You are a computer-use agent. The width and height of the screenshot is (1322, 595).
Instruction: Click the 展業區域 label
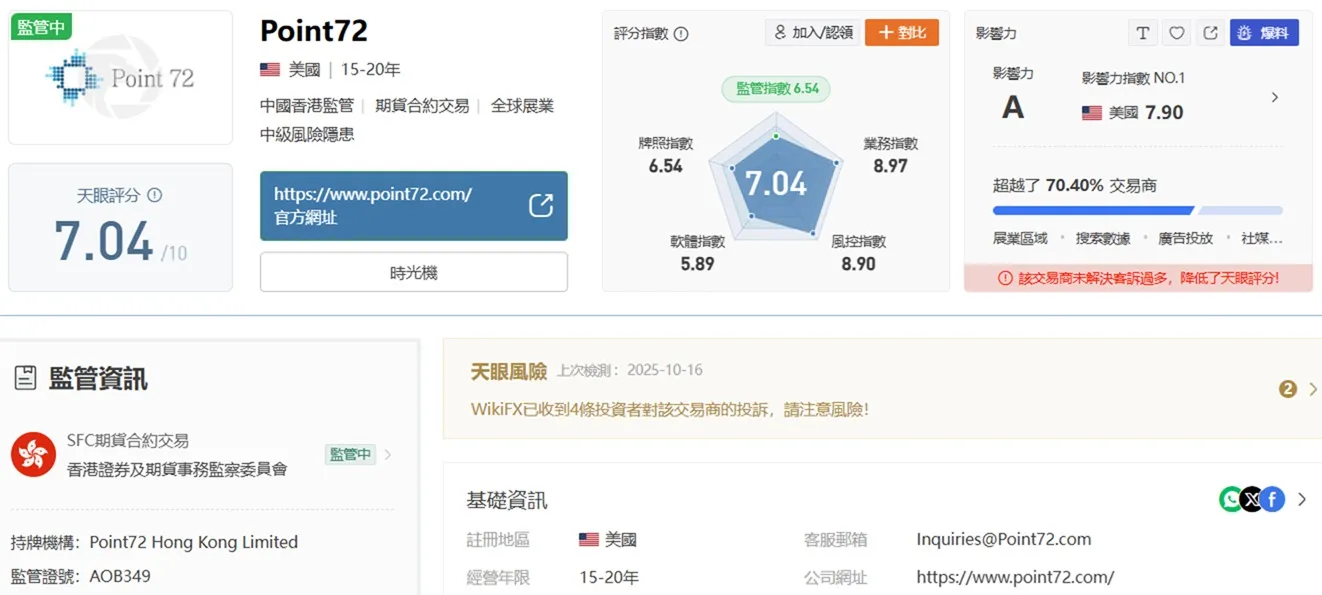pyautogui.click(x=1020, y=238)
